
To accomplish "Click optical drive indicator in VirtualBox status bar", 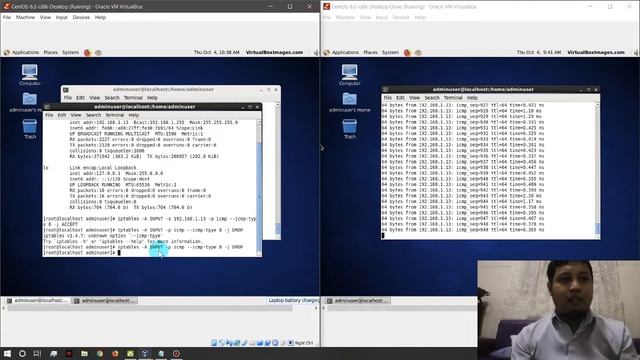I will (222, 342).
